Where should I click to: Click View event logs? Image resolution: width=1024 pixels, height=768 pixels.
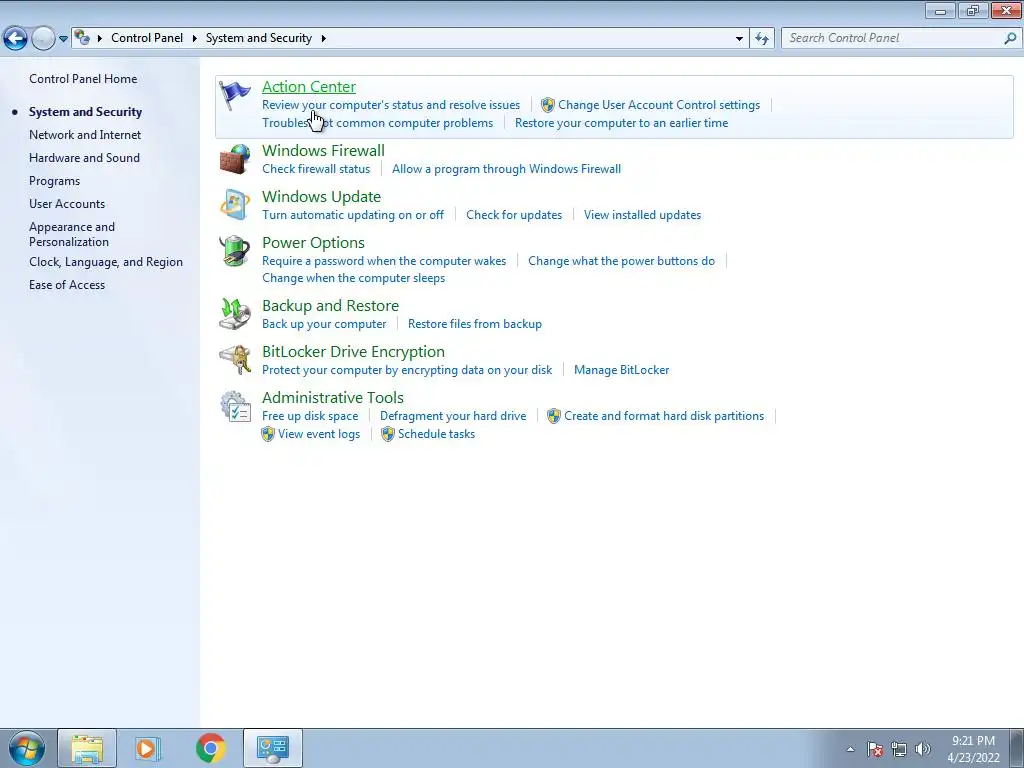click(x=319, y=434)
